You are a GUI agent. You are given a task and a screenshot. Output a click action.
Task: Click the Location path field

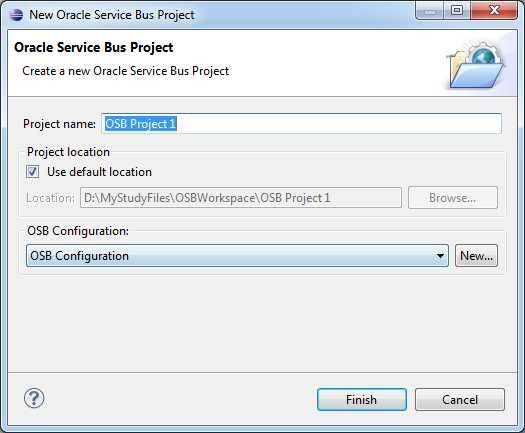pyautogui.click(x=241, y=198)
